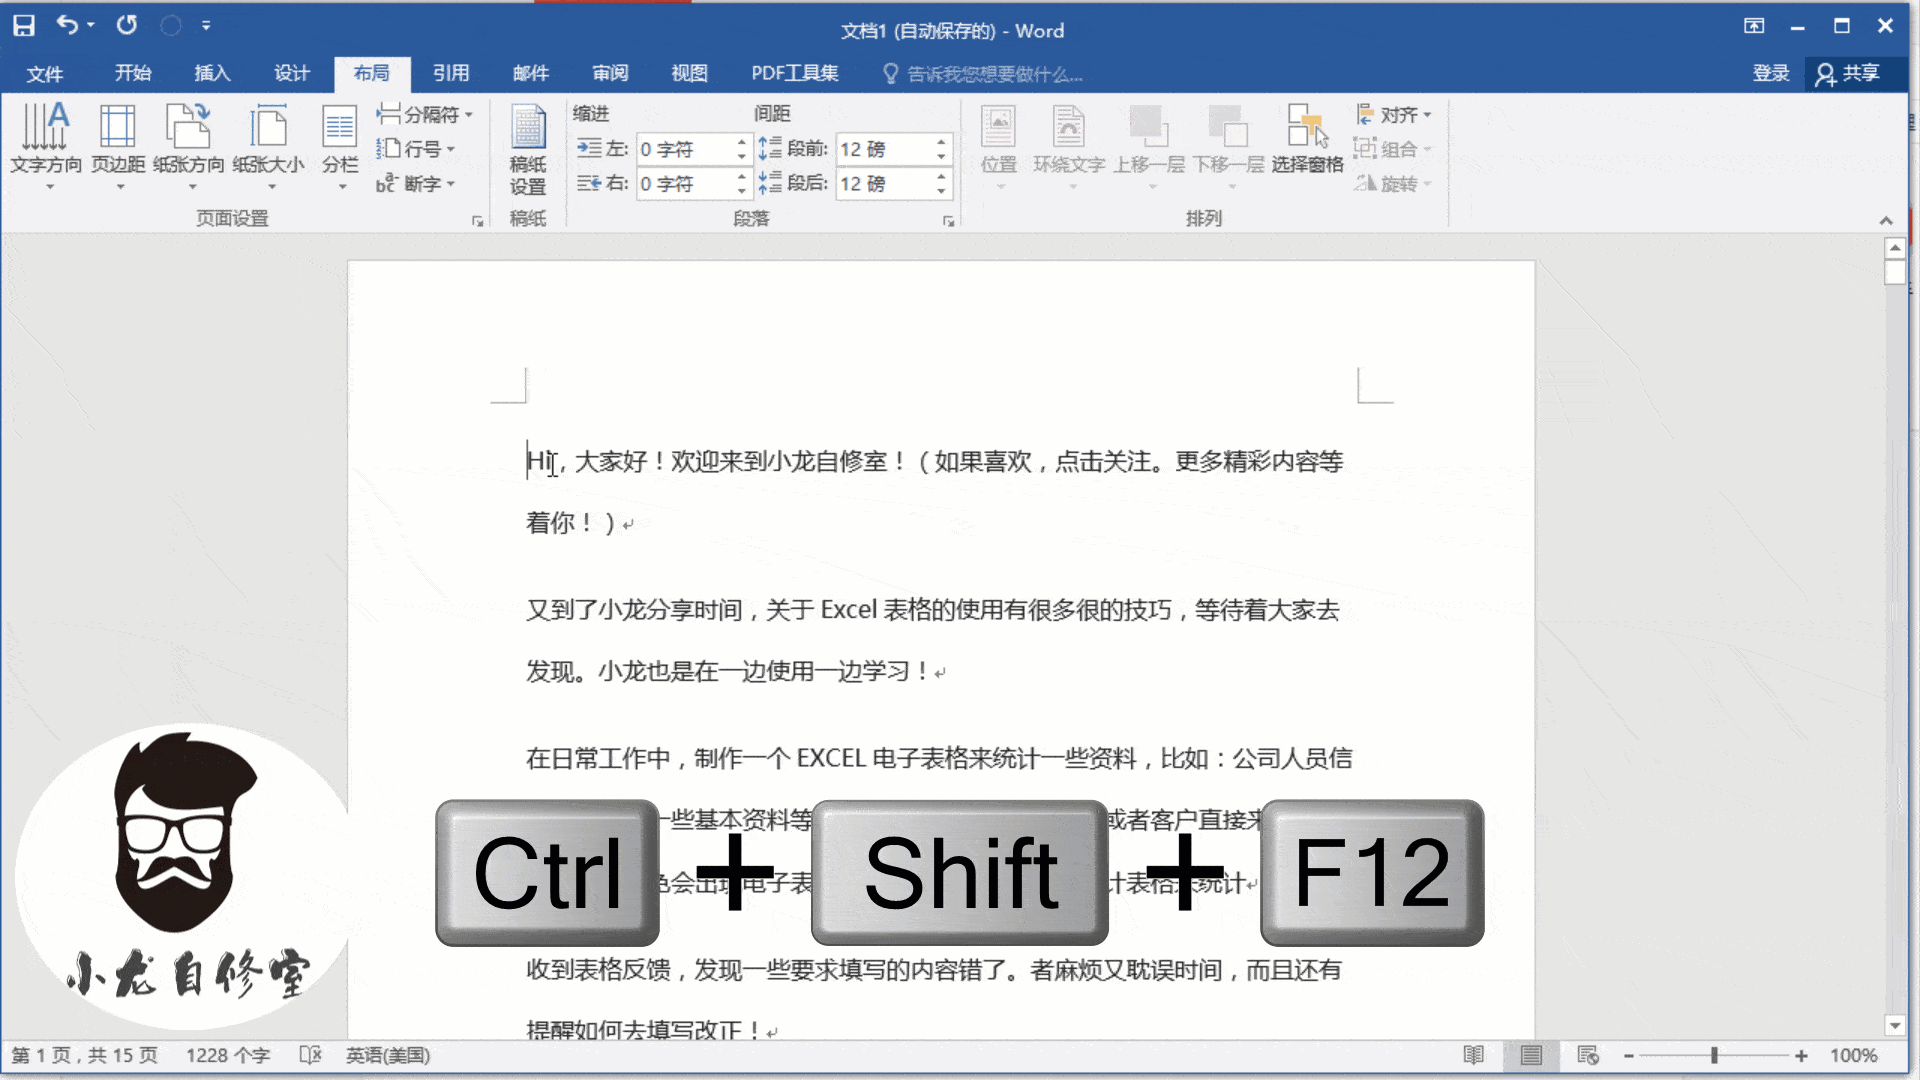Open the 文字方向 text direction tool
Image resolution: width=1920 pixels, height=1080 pixels.
(x=46, y=147)
